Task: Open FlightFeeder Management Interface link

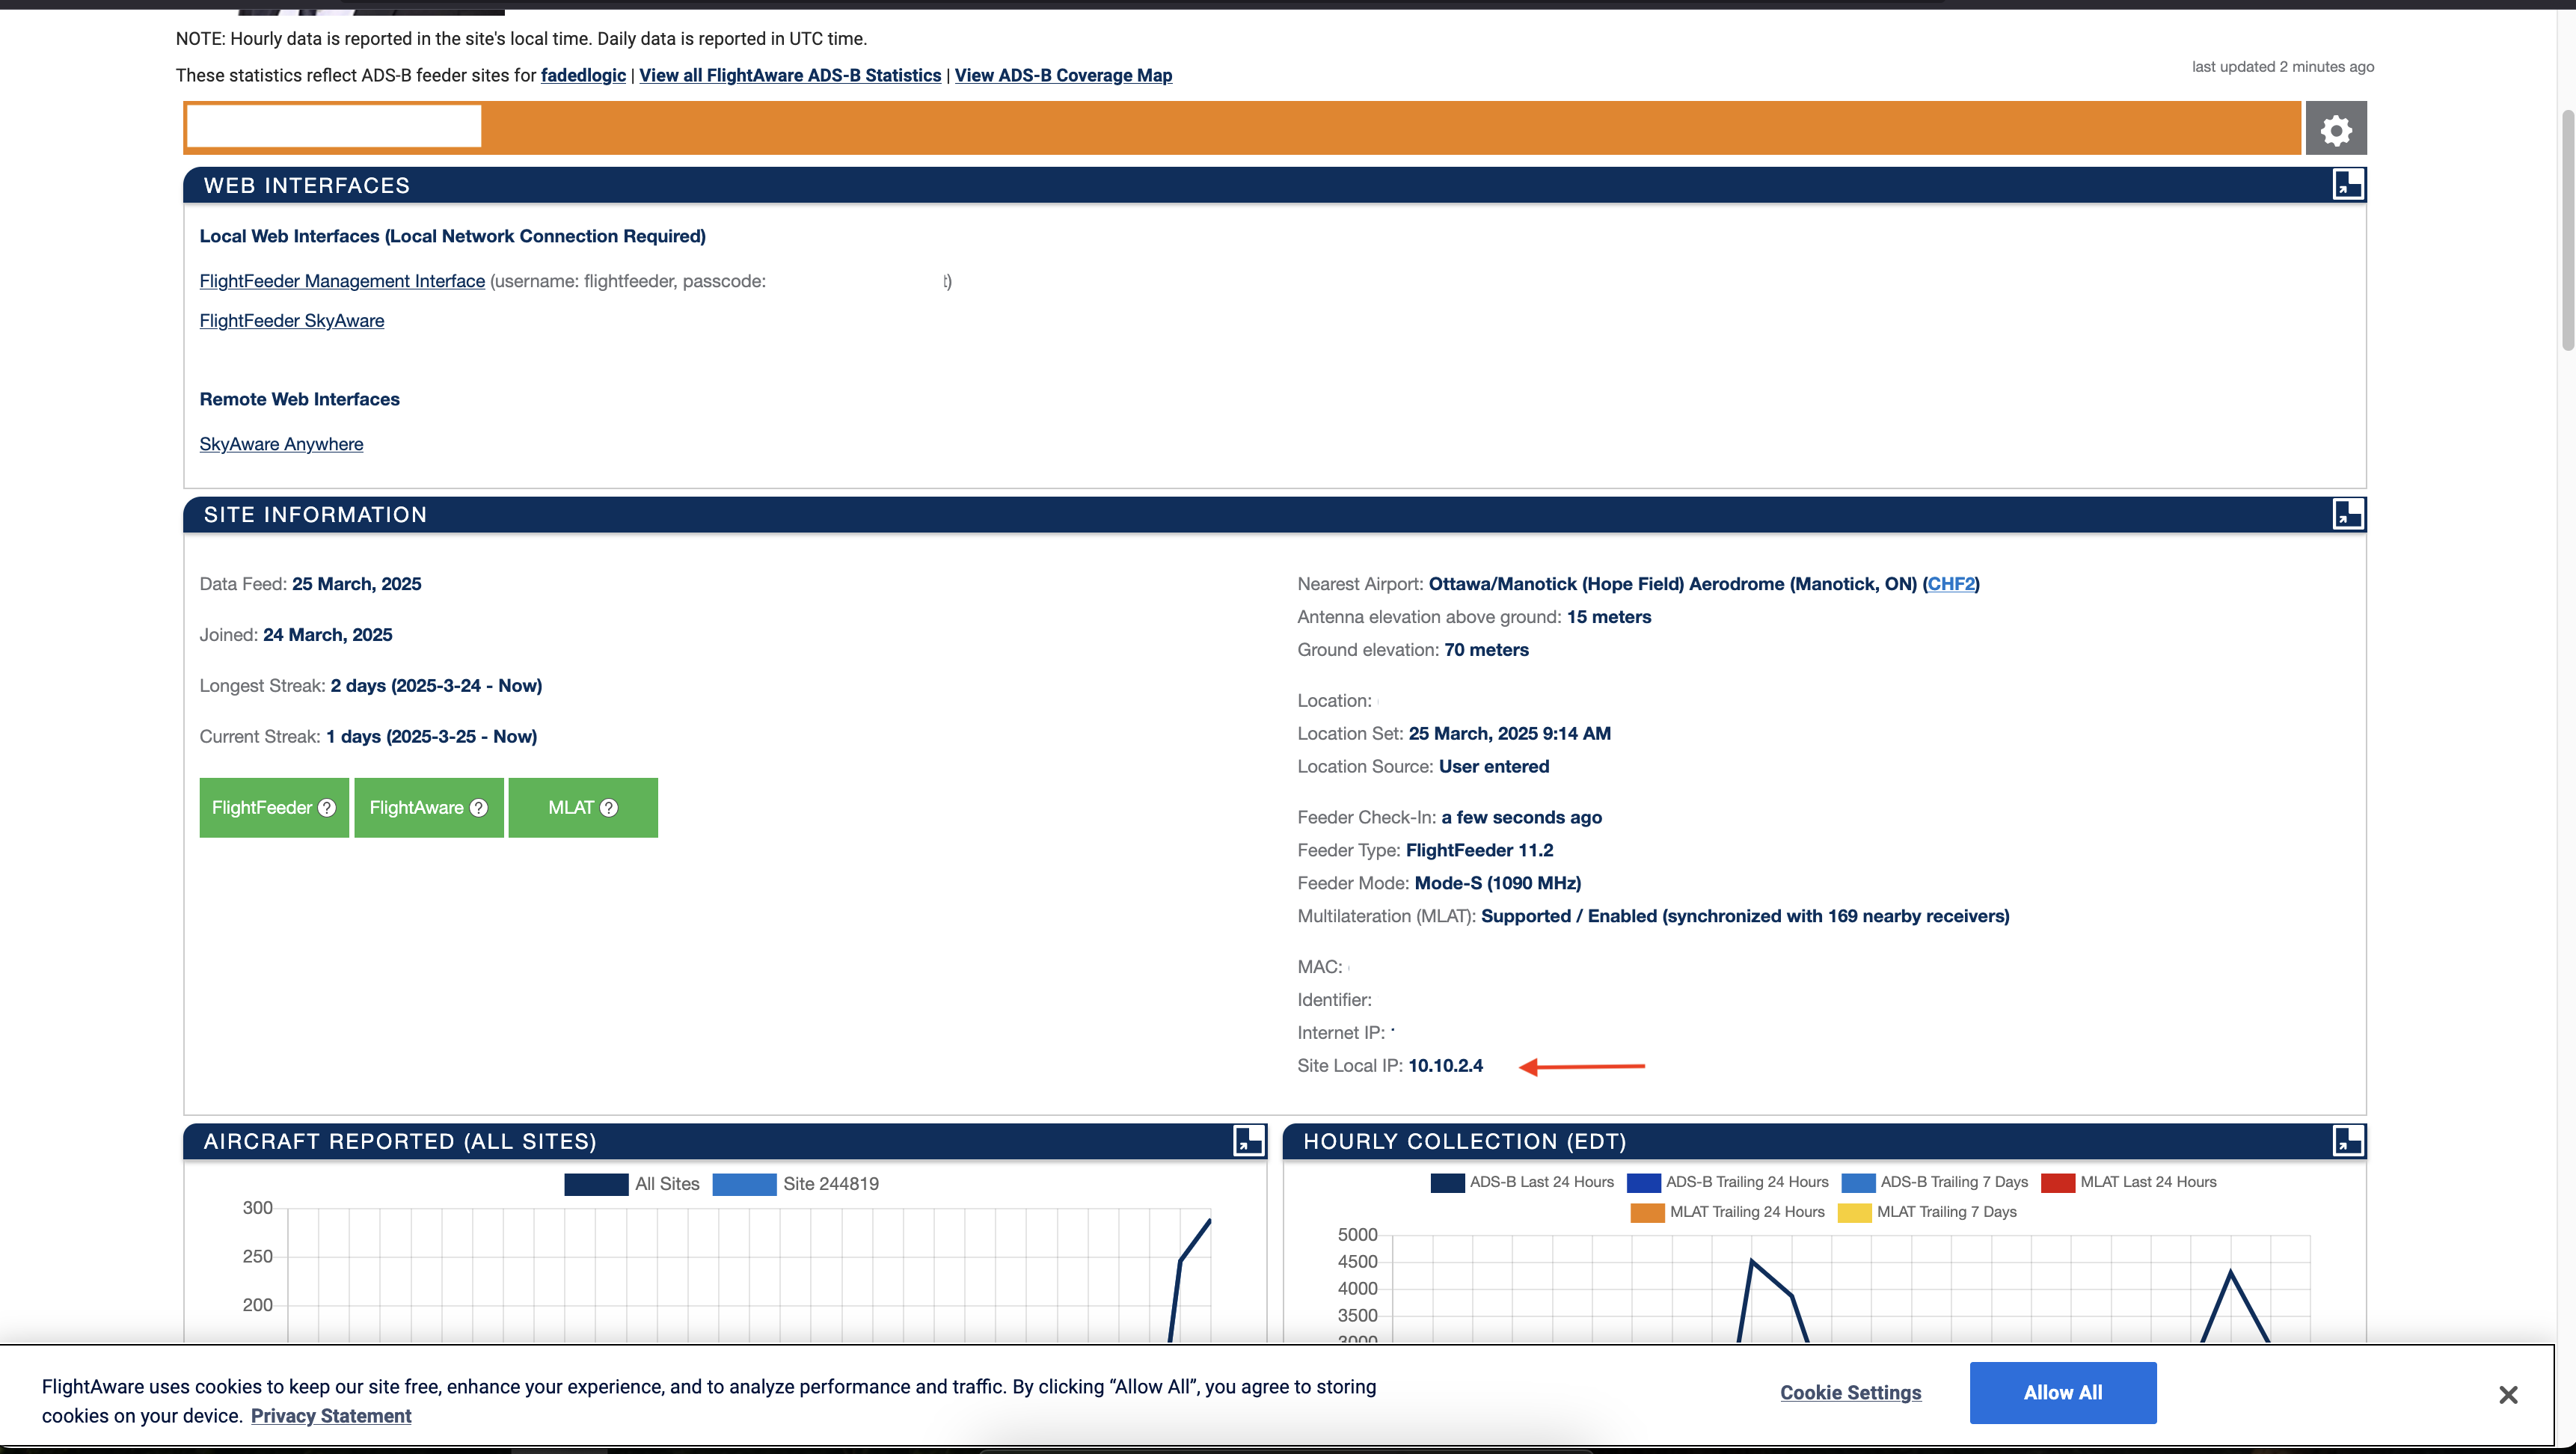Action: point(342,281)
